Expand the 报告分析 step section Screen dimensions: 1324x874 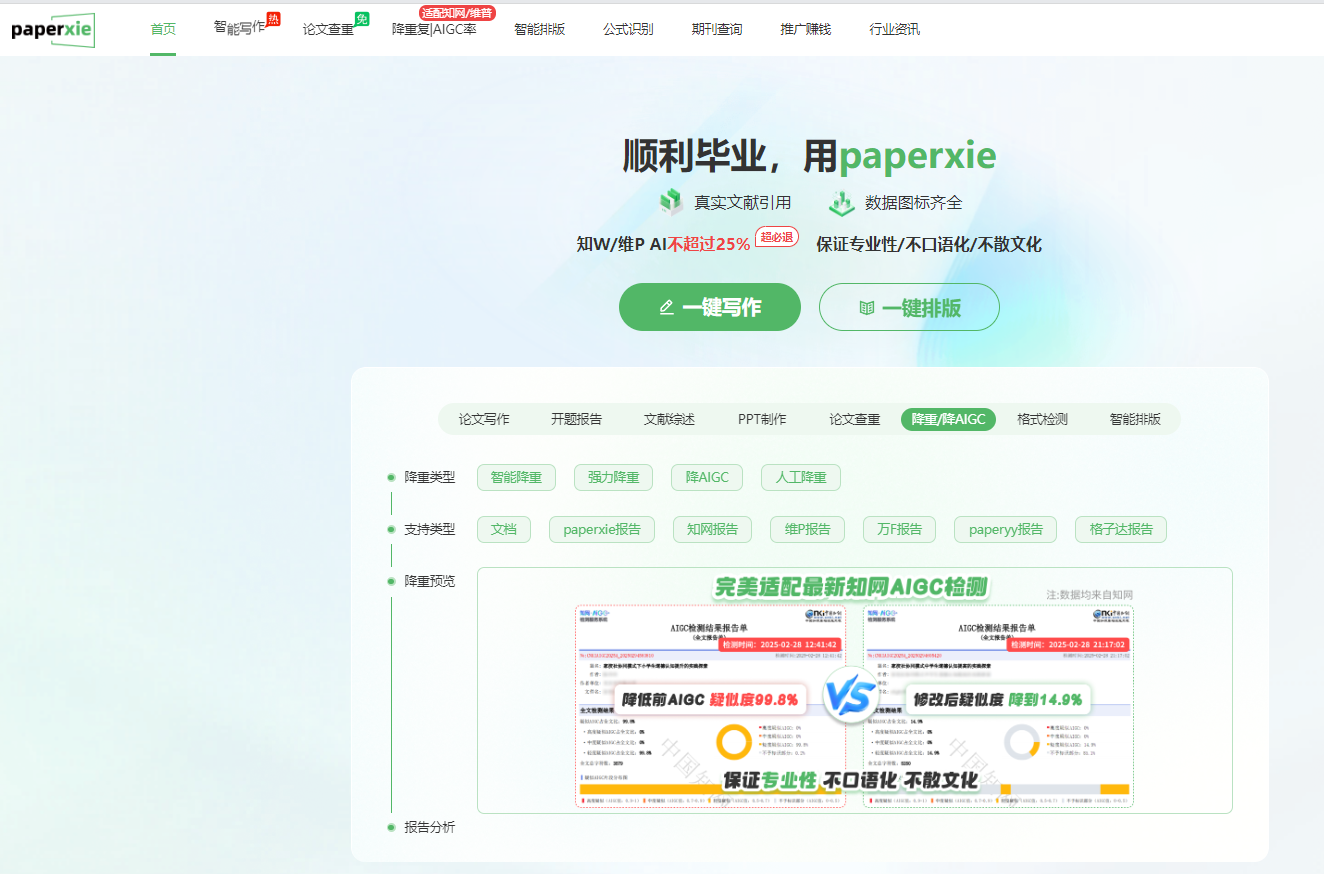click(x=429, y=827)
